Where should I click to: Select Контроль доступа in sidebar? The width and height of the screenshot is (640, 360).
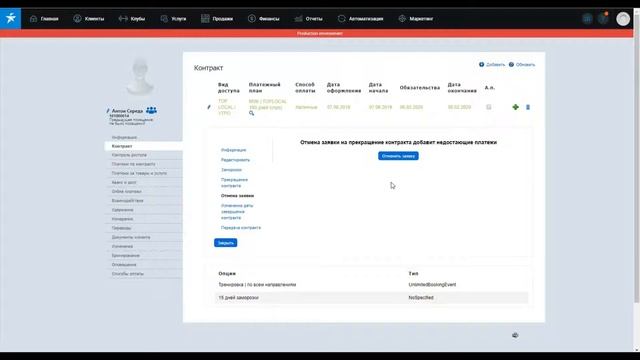pyautogui.click(x=129, y=155)
